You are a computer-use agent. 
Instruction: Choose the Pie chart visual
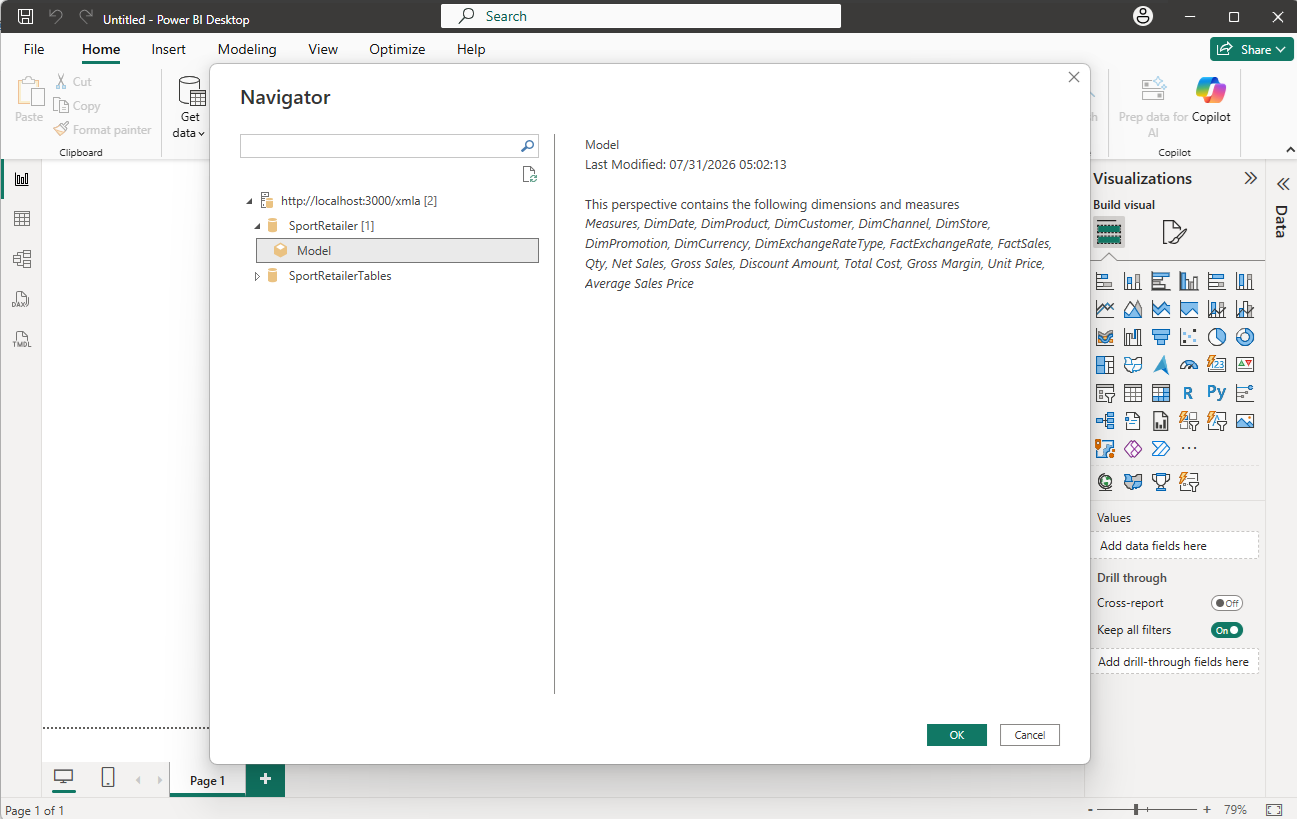click(1217, 337)
